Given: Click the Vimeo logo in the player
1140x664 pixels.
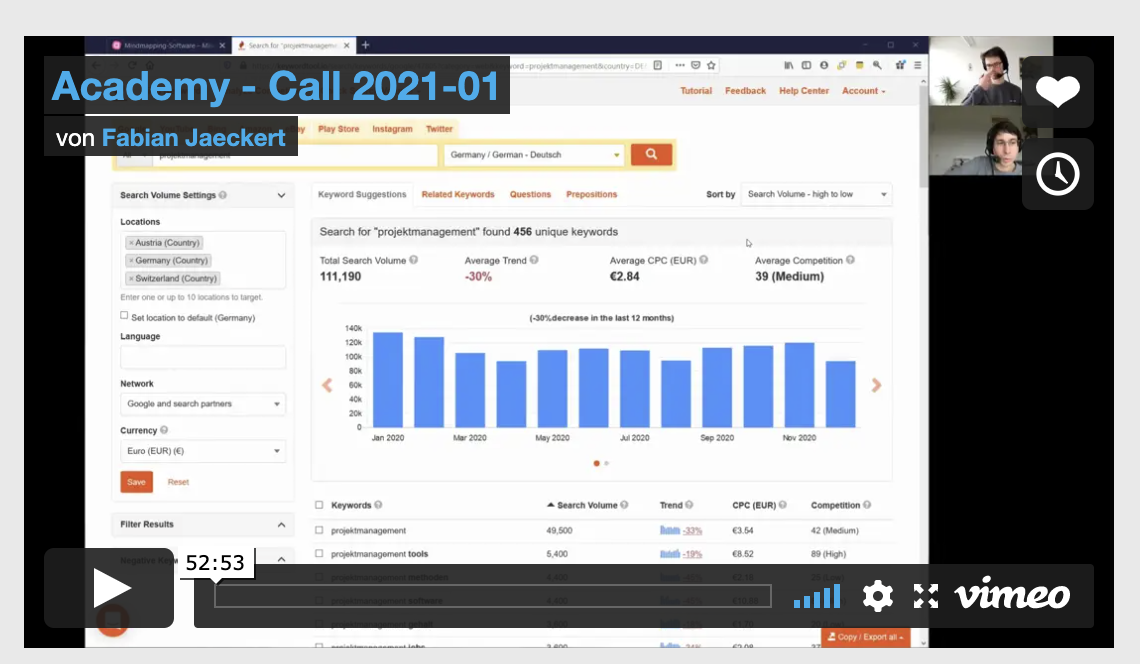Looking at the screenshot, I should click(1012, 596).
